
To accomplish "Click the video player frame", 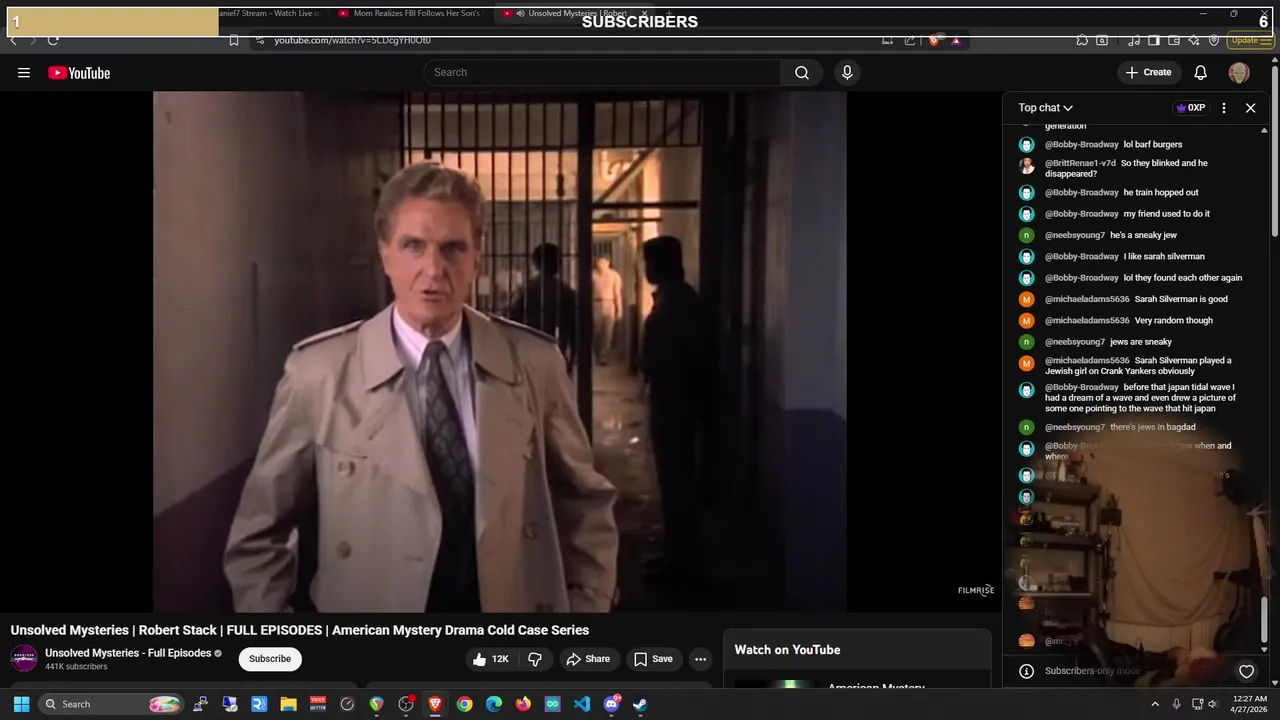I will 500,351.
